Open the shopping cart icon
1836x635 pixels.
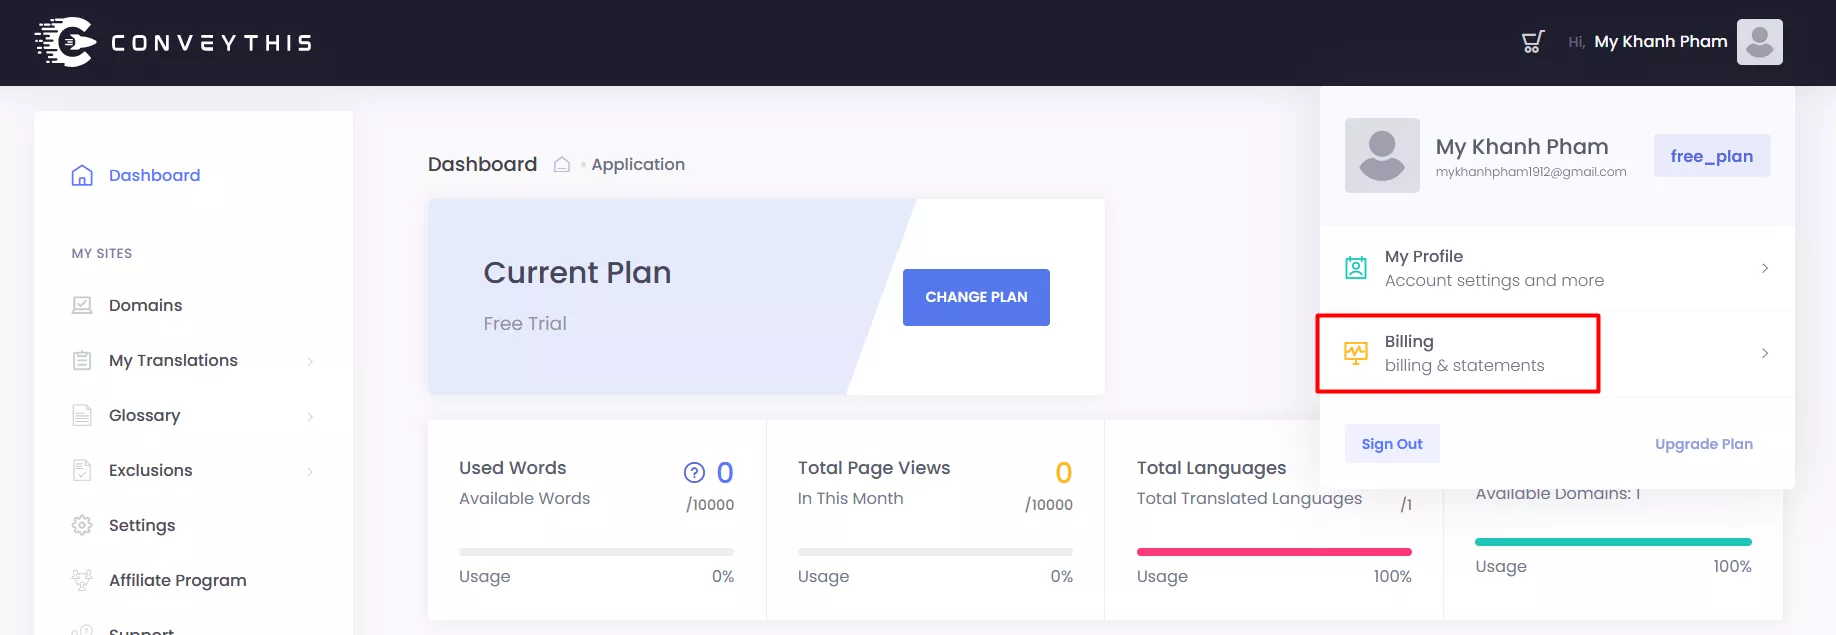pos(1532,42)
